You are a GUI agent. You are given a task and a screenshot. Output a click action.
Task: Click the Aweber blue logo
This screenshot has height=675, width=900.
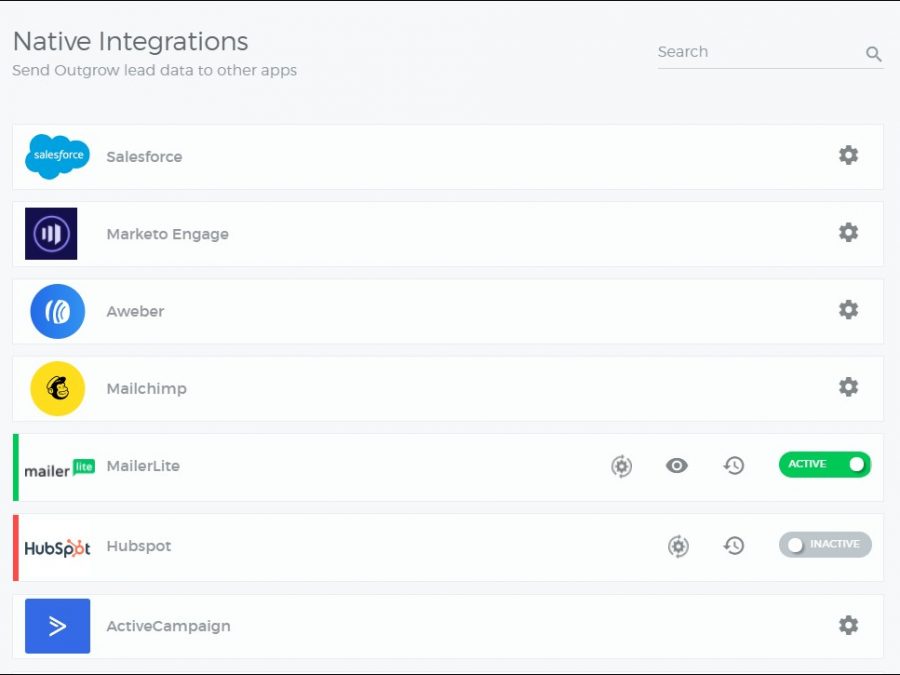coord(57,311)
